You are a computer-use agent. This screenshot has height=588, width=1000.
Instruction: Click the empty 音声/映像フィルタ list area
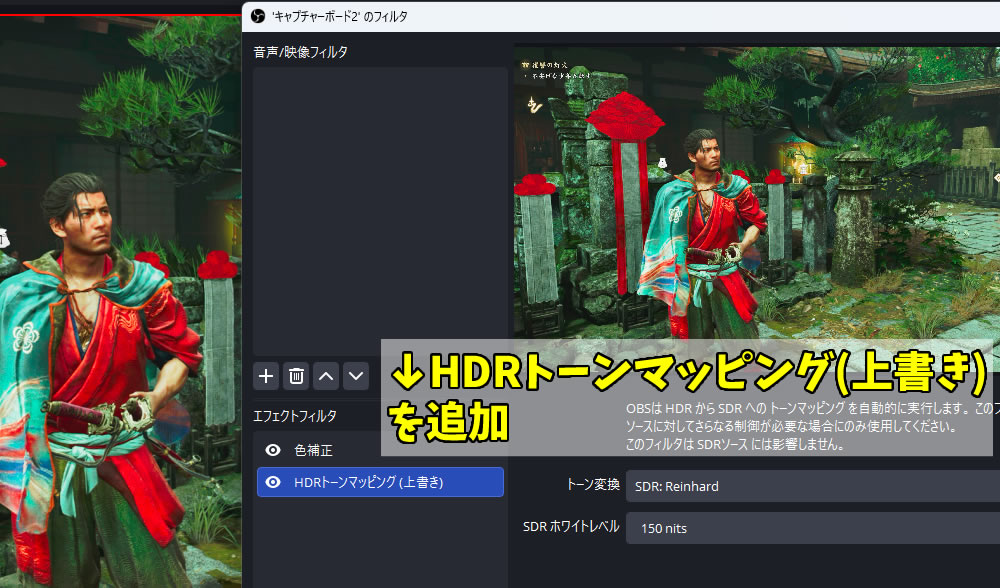click(x=380, y=211)
